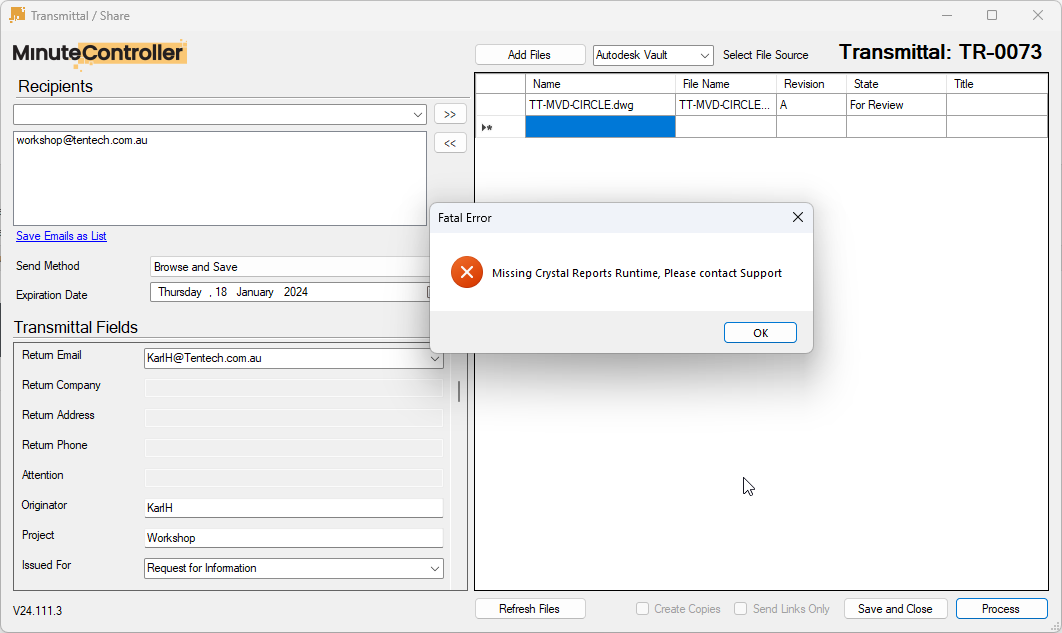Click the Add Files button
Image resolution: width=1062 pixels, height=633 pixels.
coord(530,54)
